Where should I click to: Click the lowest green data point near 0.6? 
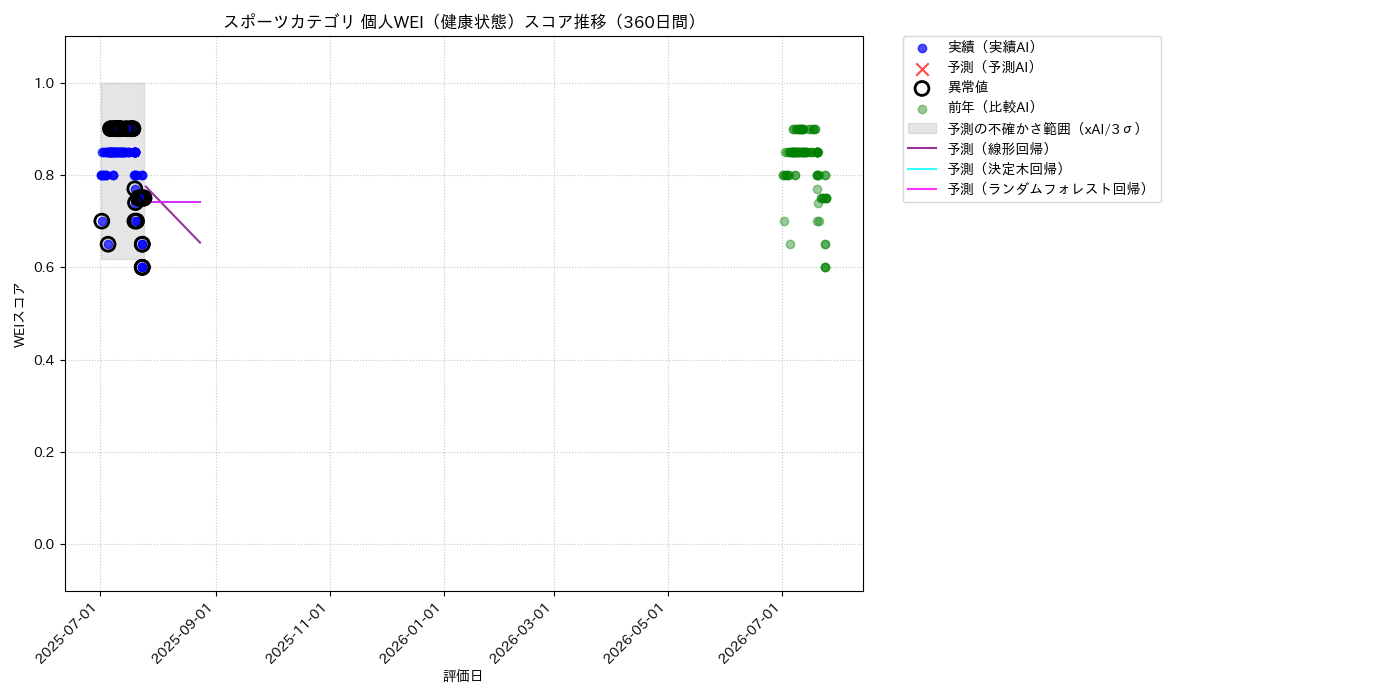(x=825, y=267)
